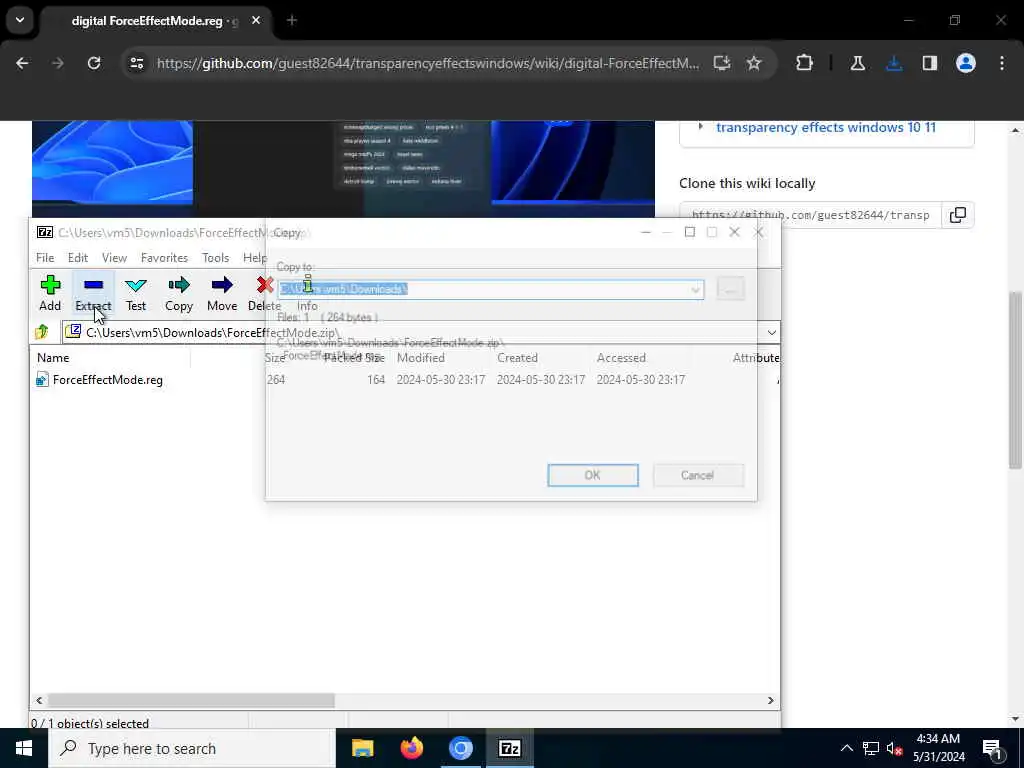Image resolution: width=1024 pixels, height=768 pixels.
Task: Sort by the Modified column header
Action: [x=421, y=358]
